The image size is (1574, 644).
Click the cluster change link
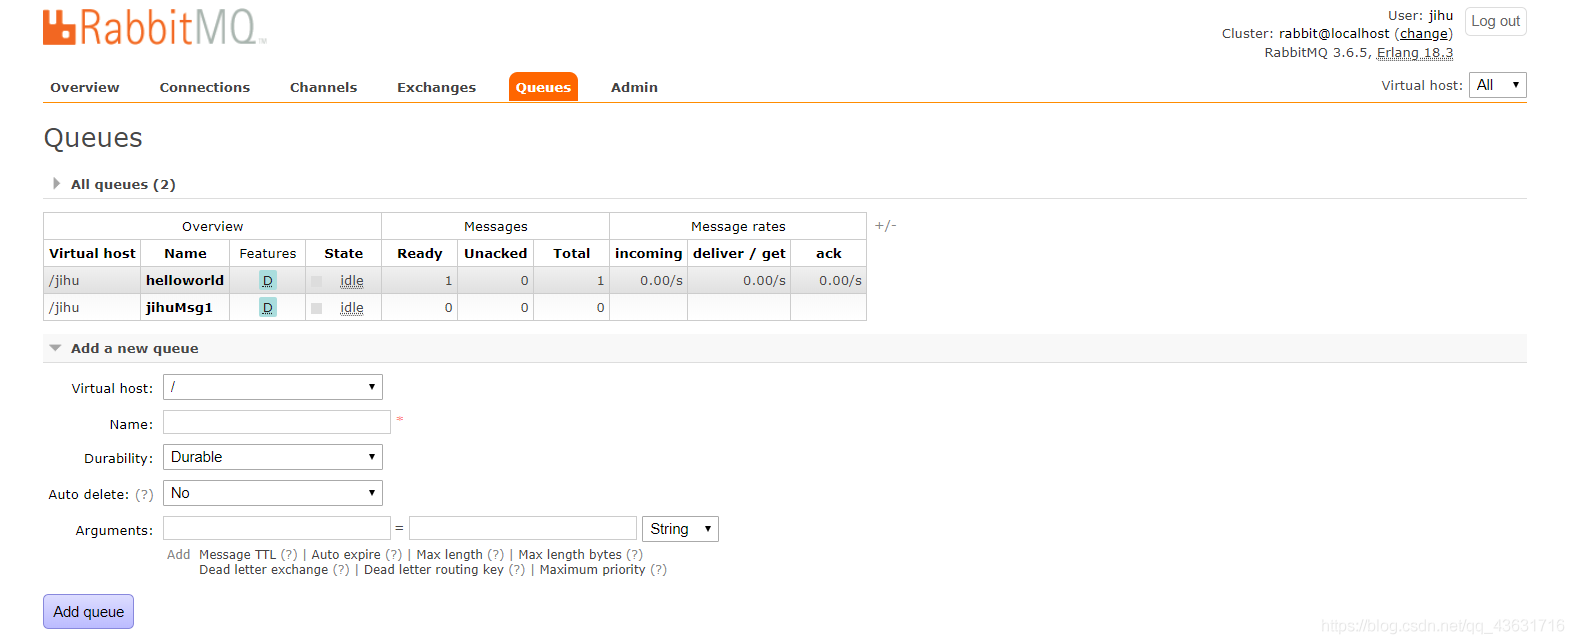click(1424, 34)
